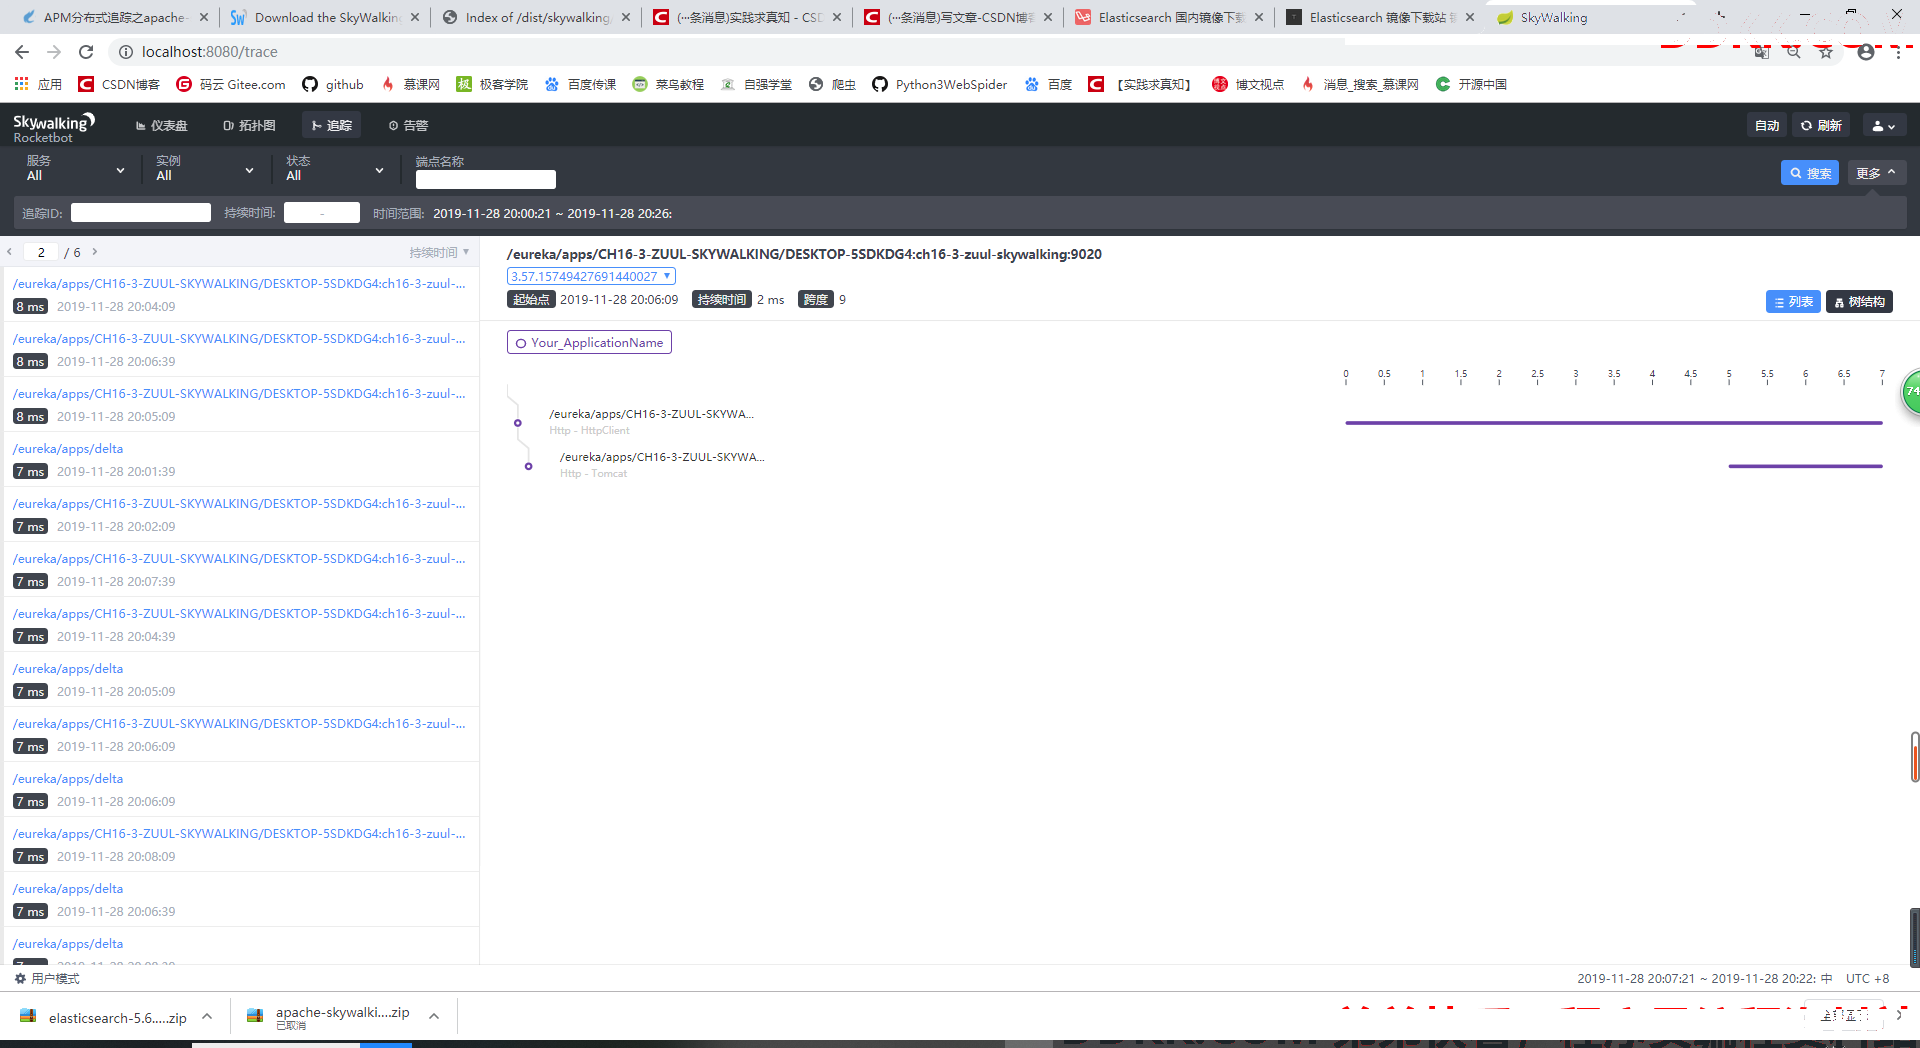Expand the 服务 service dropdown

[x=76, y=169]
